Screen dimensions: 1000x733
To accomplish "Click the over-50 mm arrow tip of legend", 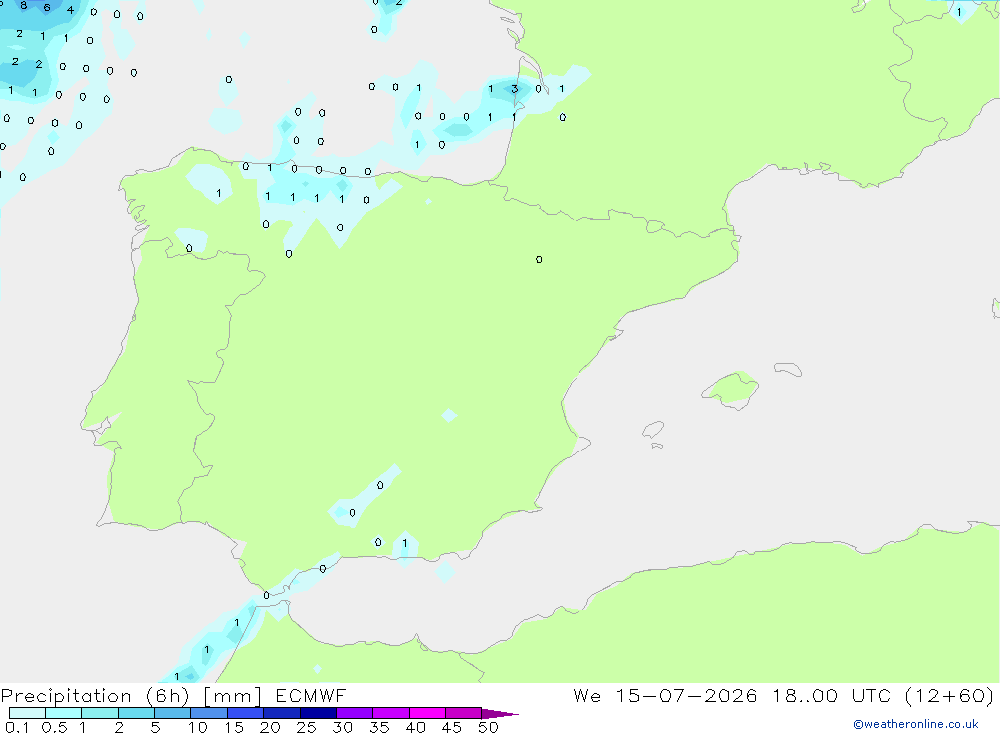I will (501, 714).
